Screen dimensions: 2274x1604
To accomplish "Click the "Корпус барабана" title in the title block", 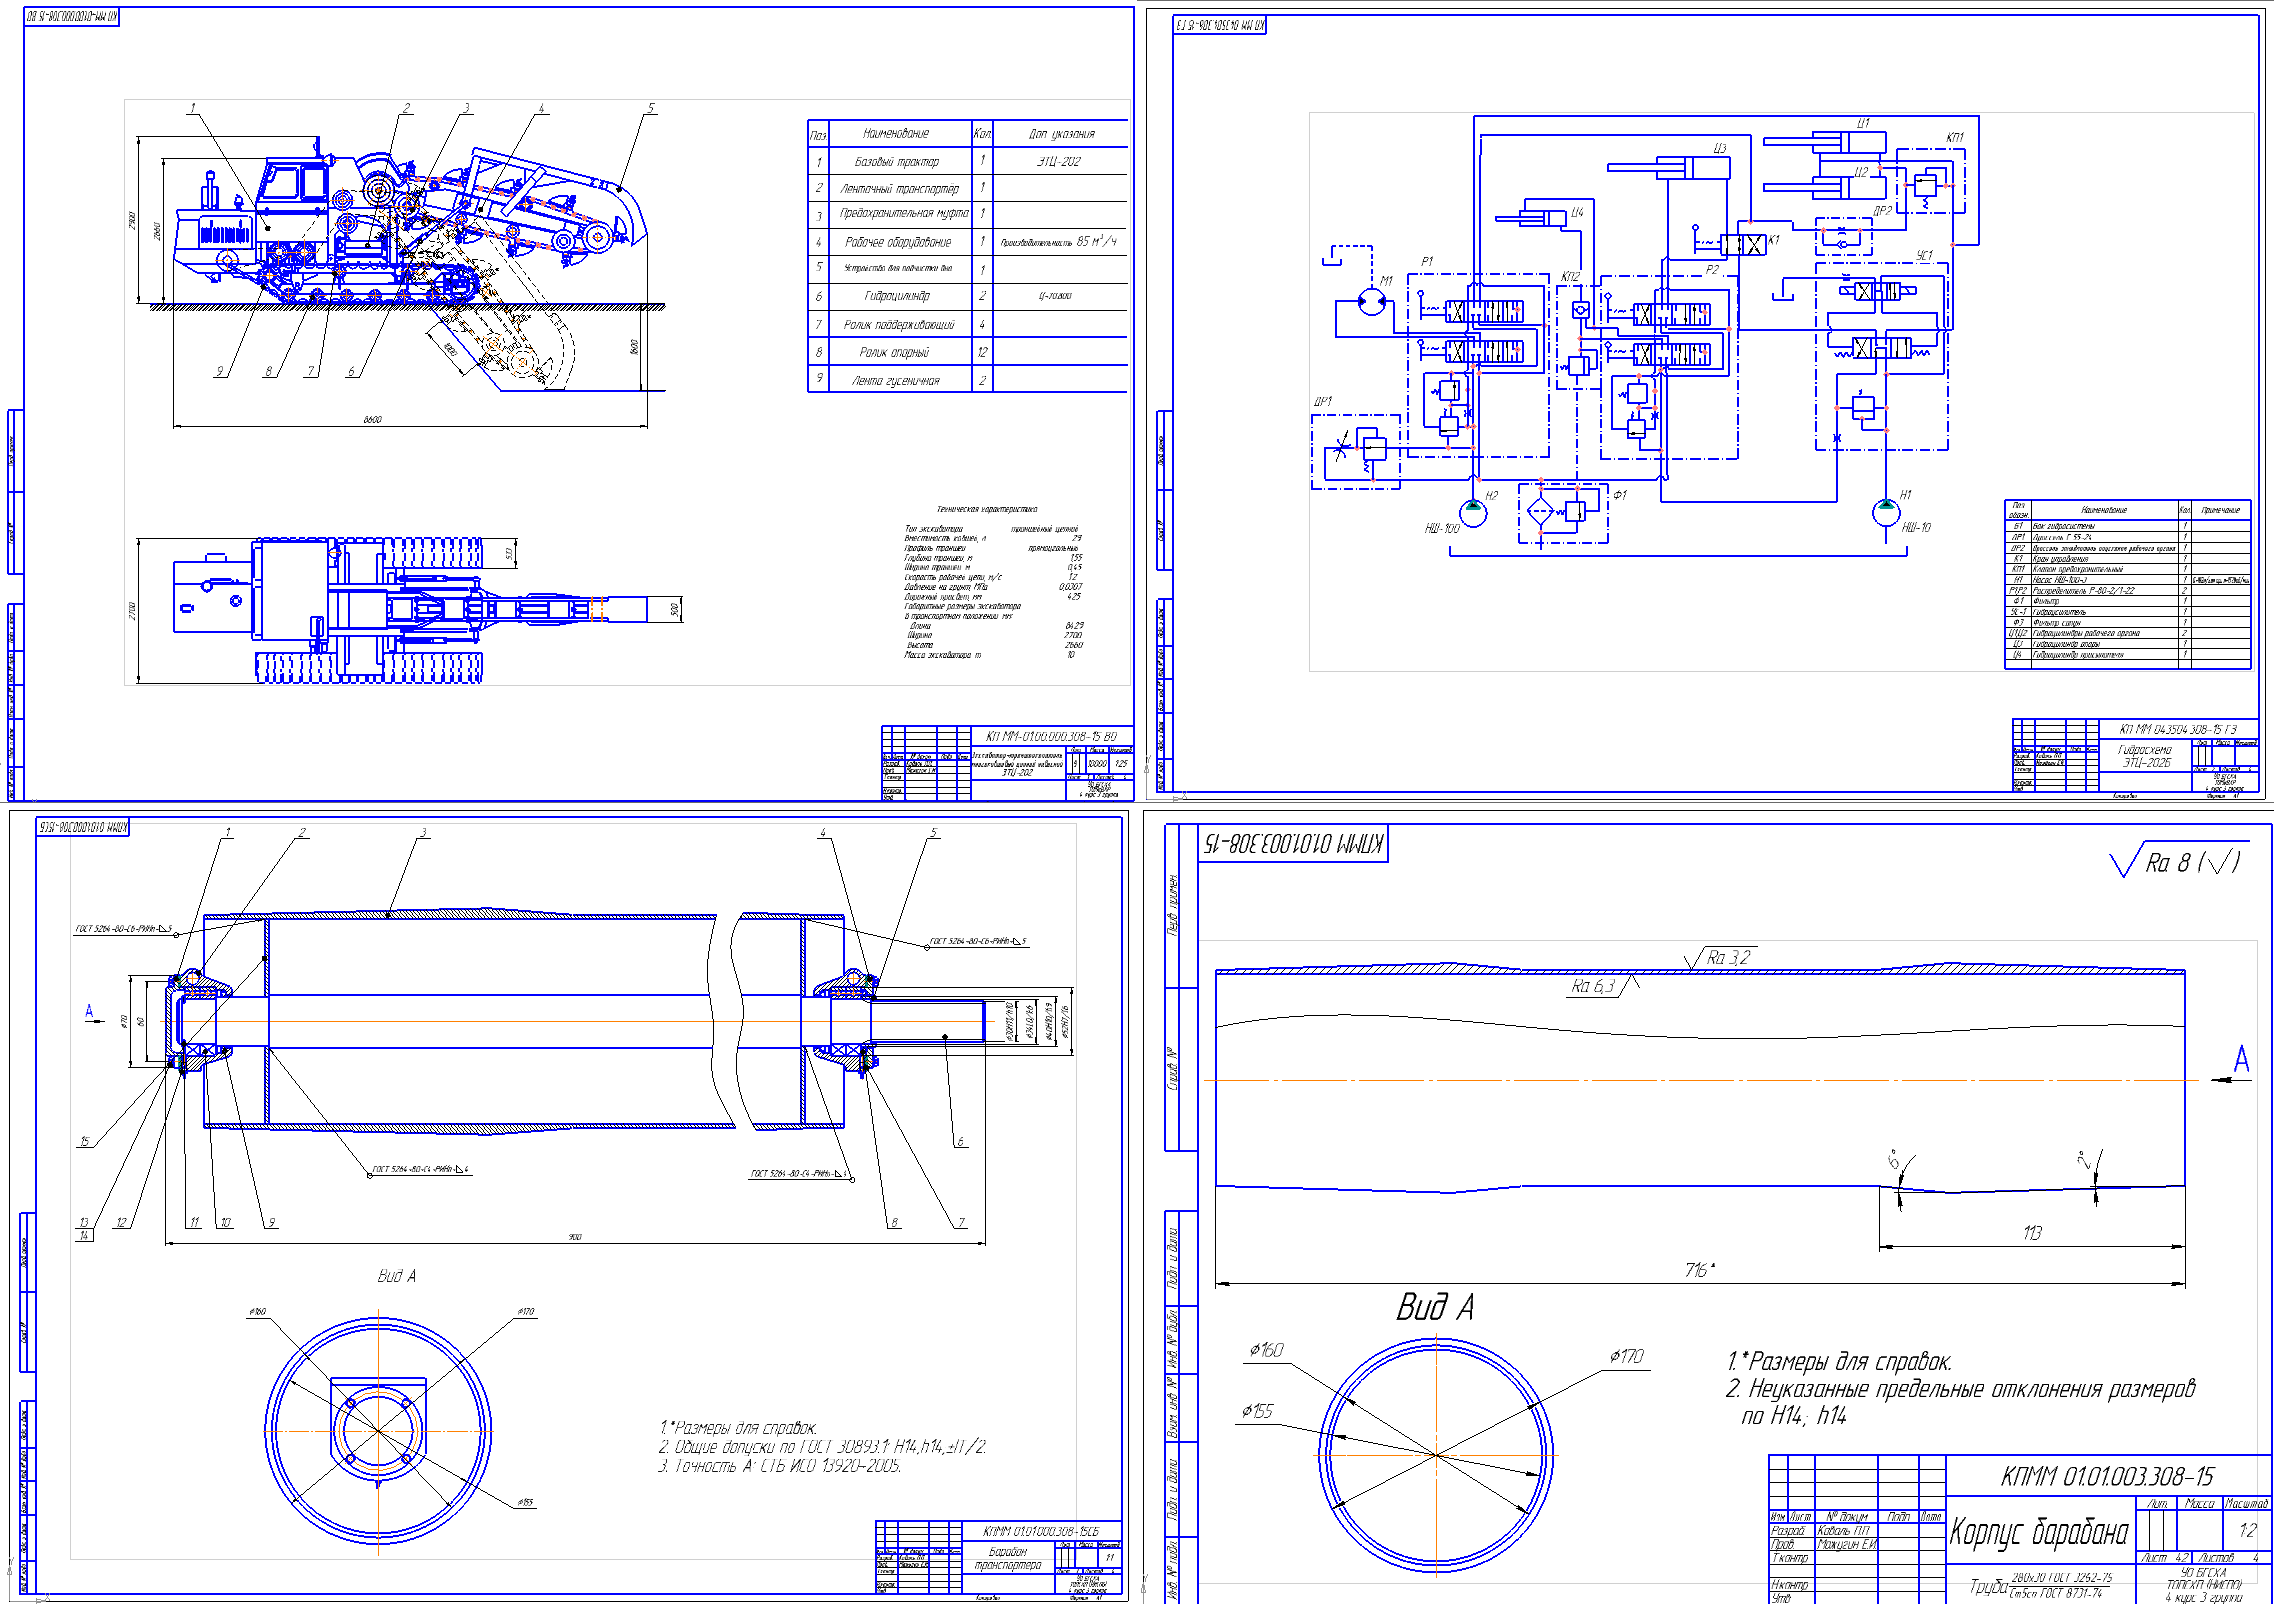I will coord(2038,1531).
